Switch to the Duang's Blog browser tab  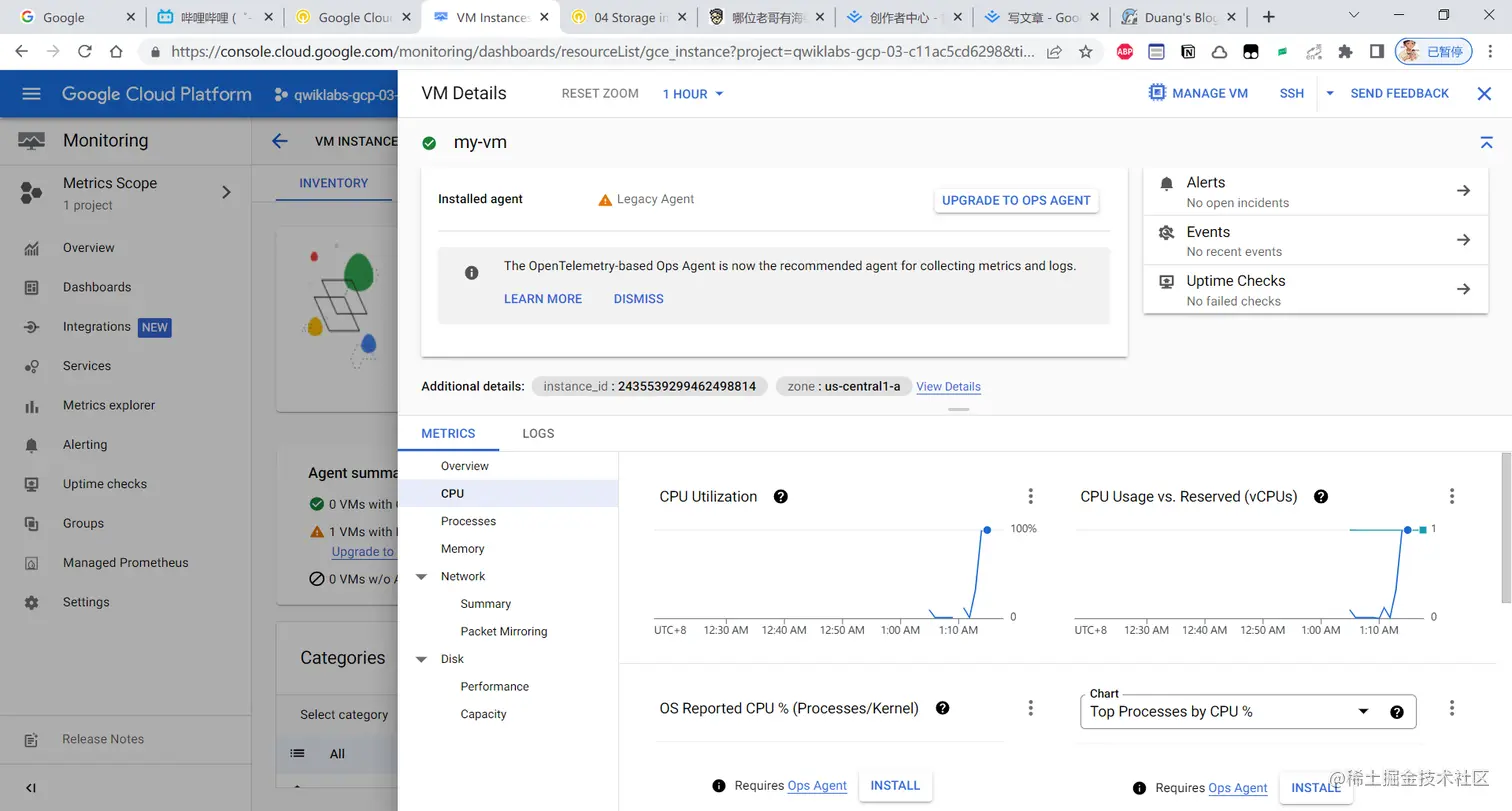pos(1180,17)
